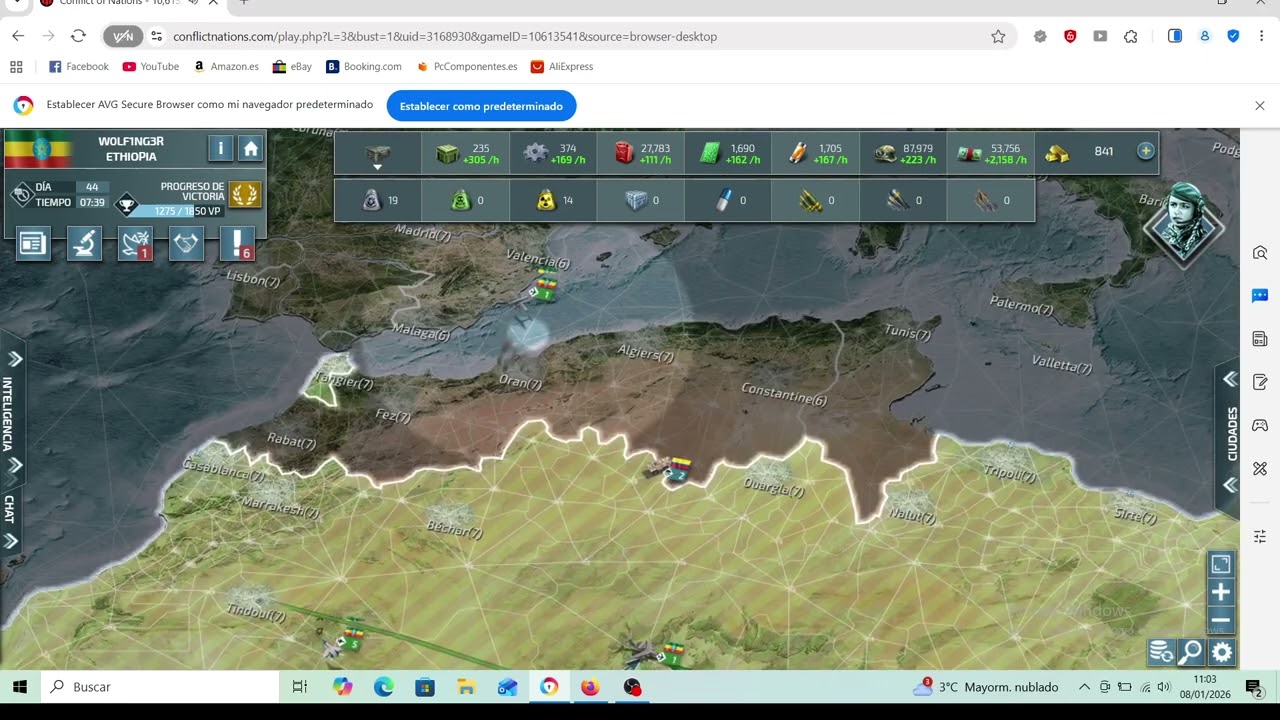Zoom in the map with the plus button
The height and width of the screenshot is (720, 1280).
coord(1221,592)
